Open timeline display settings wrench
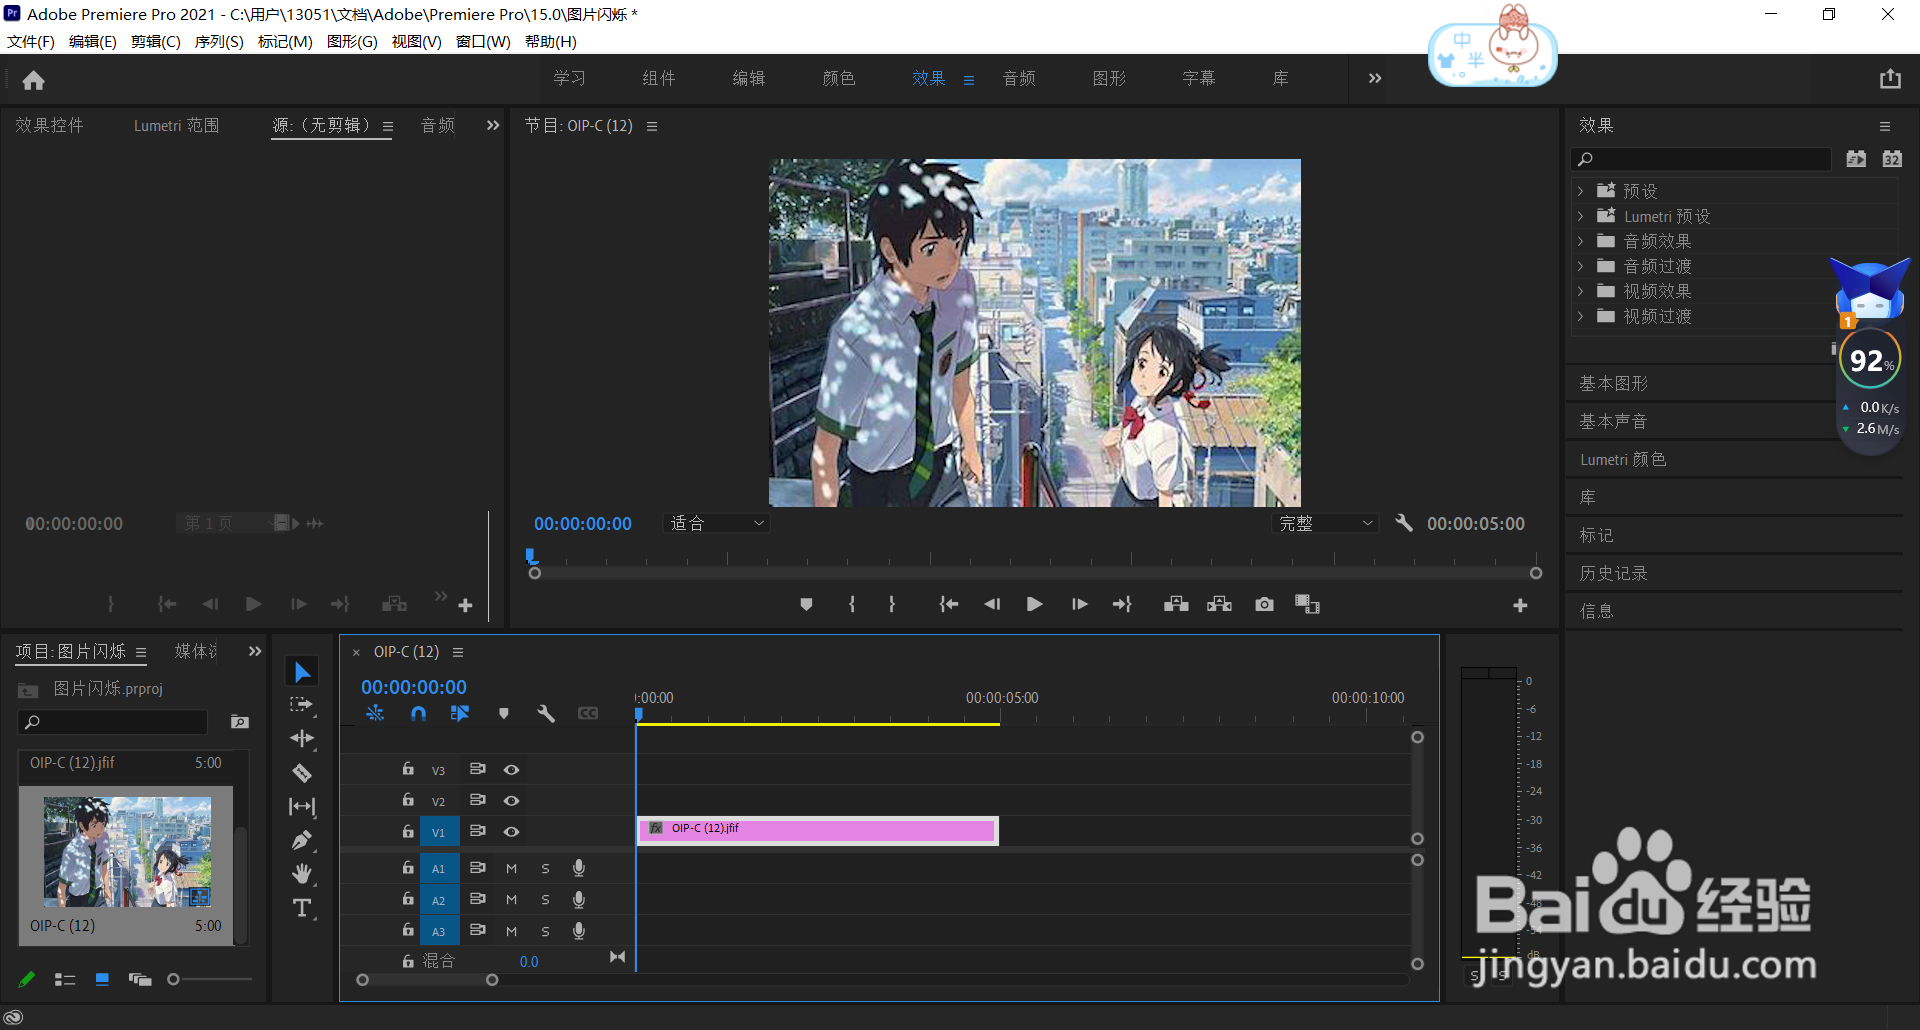Image resolution: width=1920 pixels, height=1030 pixels. [x=546, y=713]
